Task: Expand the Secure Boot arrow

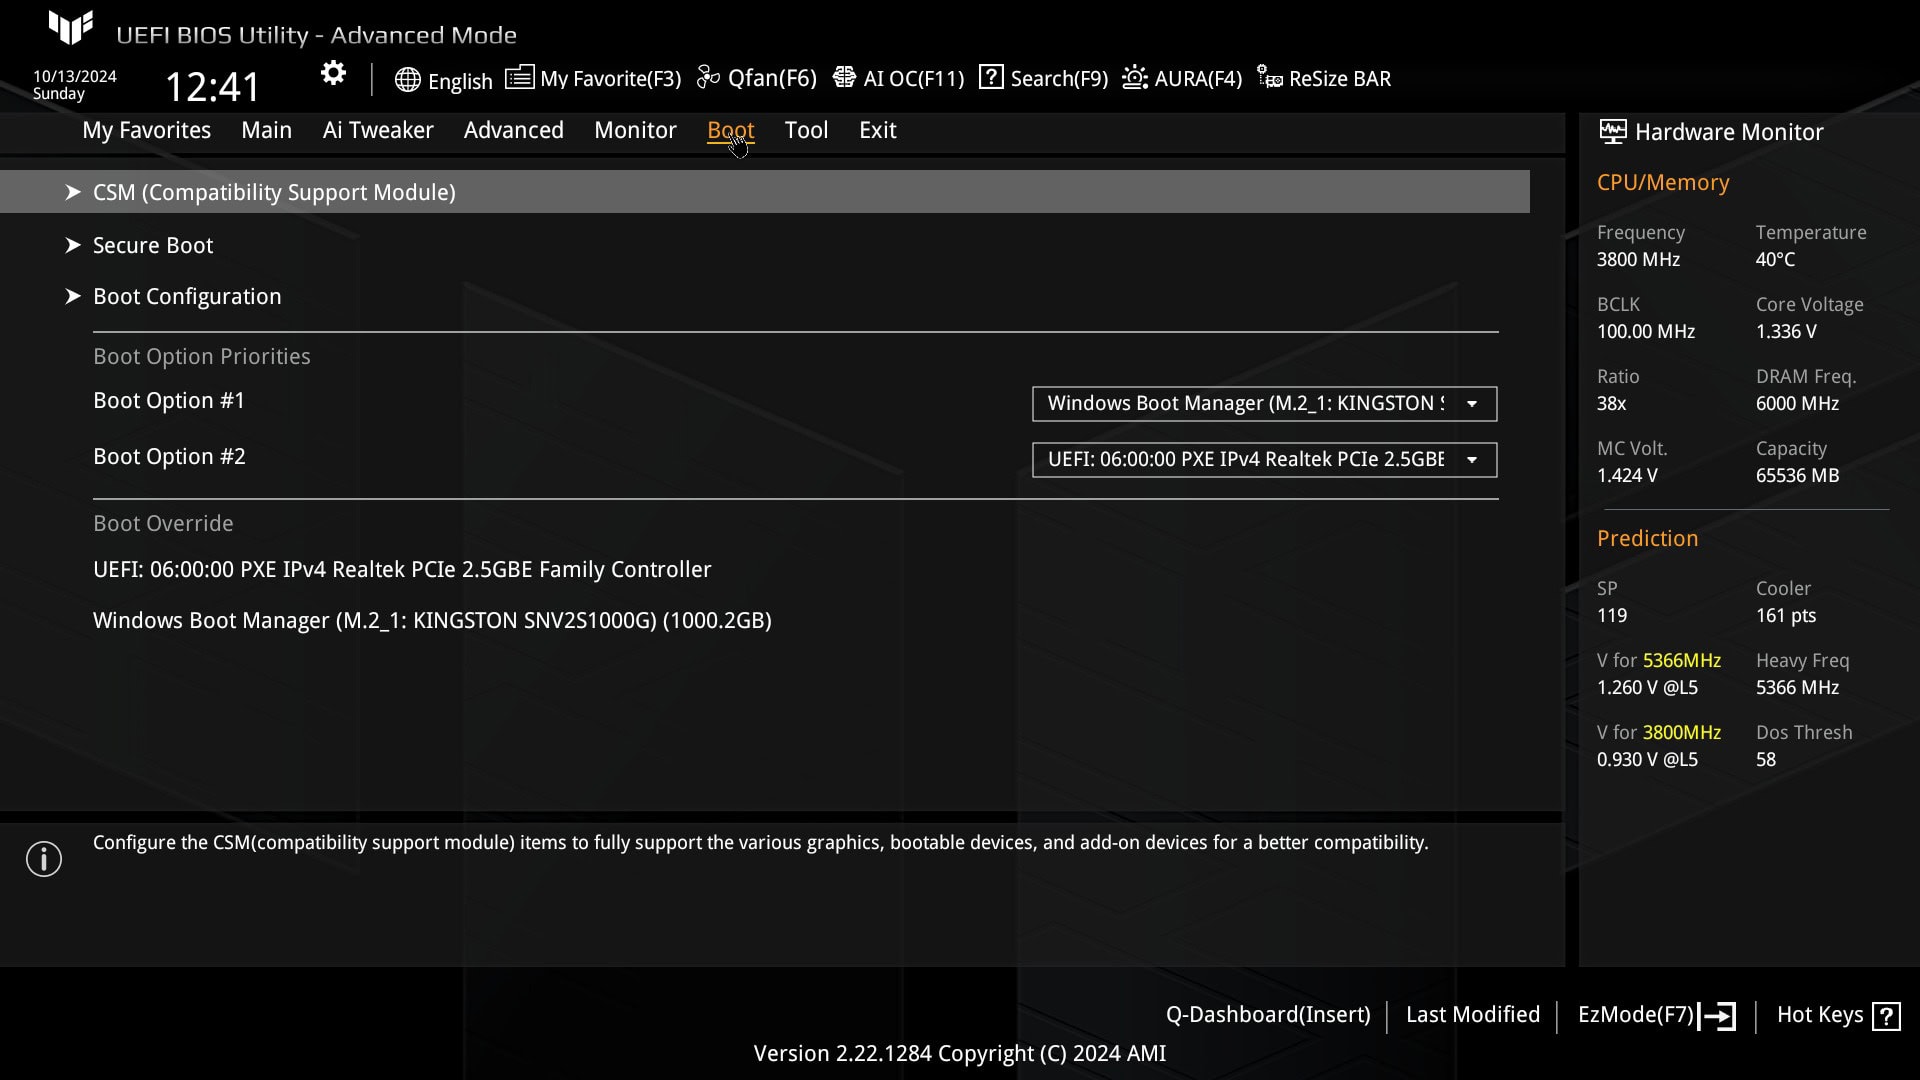Action: coord(72,245)
